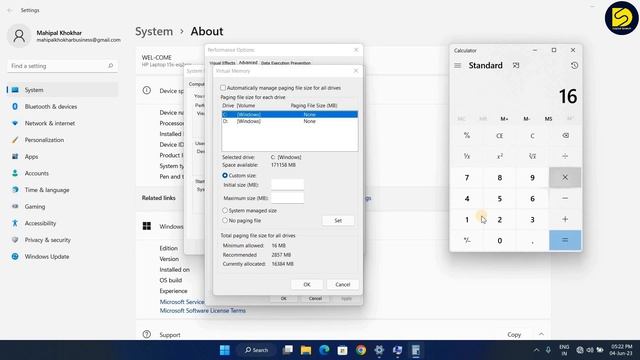Click the System breadcrumb link

[x=154, y=31]
